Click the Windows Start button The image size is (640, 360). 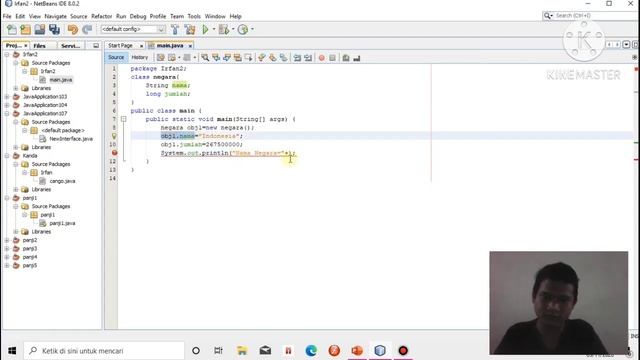pos(12,351)
